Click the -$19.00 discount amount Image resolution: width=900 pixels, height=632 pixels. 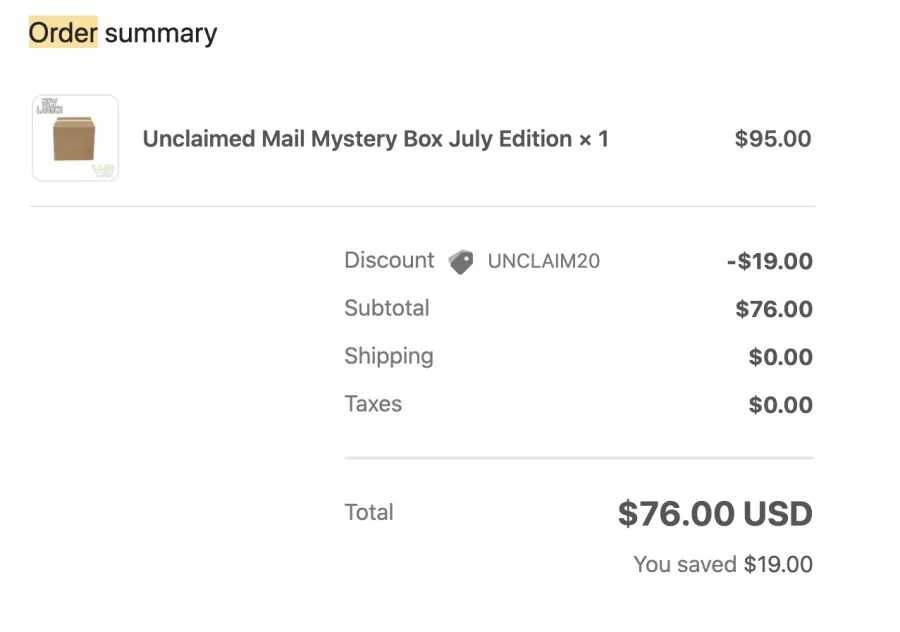tap(770, 261)
